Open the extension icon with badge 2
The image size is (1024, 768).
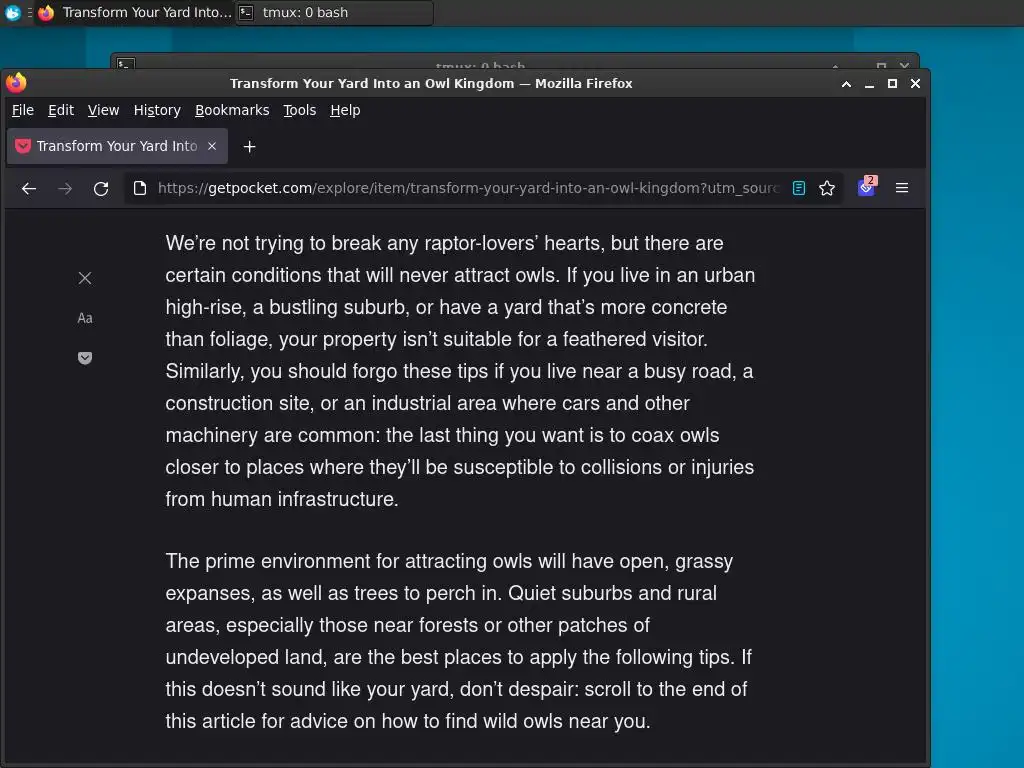[866, 187]
